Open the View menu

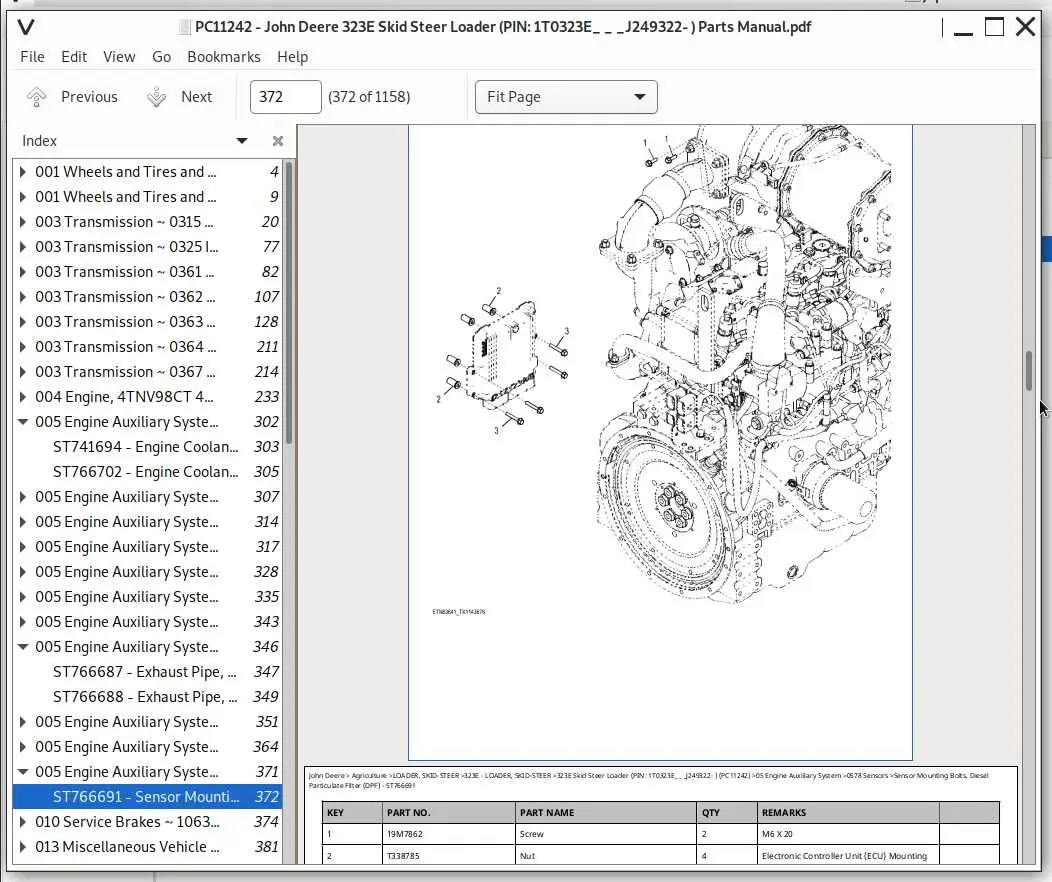[x=119, y=57]
